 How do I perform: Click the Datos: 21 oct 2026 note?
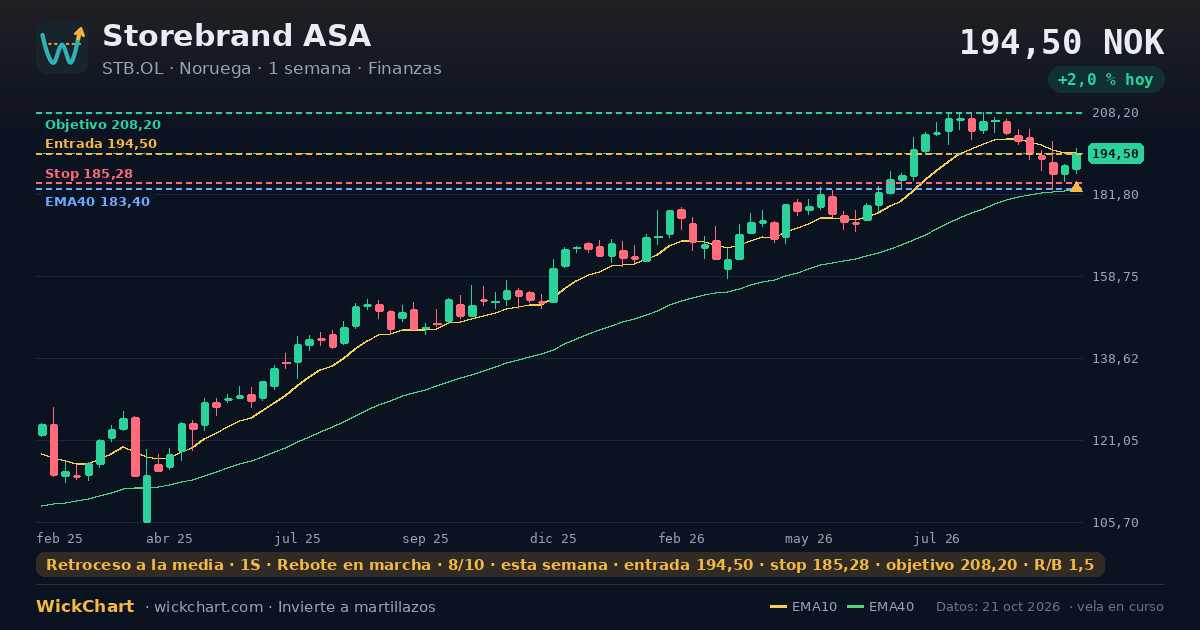click(x=999, y=607)
